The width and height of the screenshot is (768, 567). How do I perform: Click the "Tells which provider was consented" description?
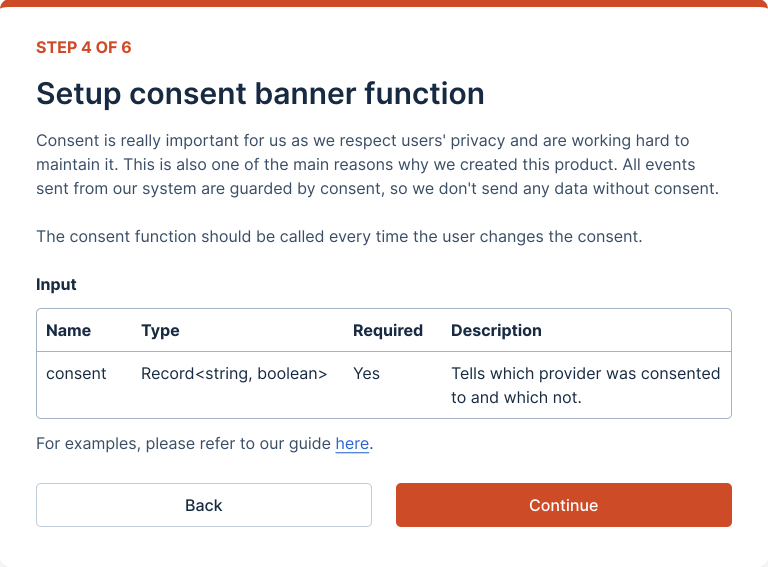585,373
